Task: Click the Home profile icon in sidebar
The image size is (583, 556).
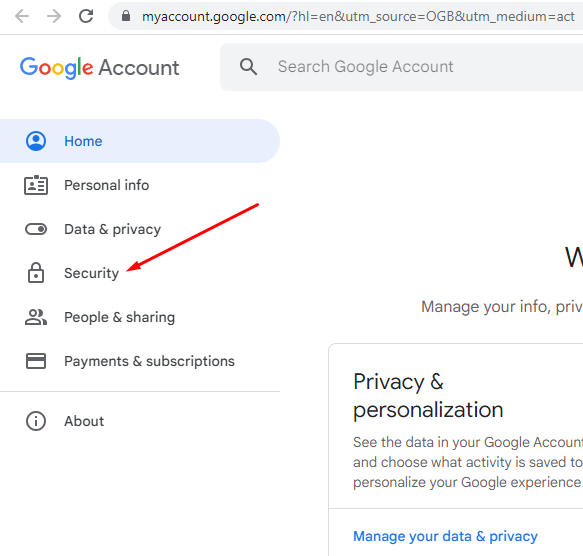Action: [36, 141]
